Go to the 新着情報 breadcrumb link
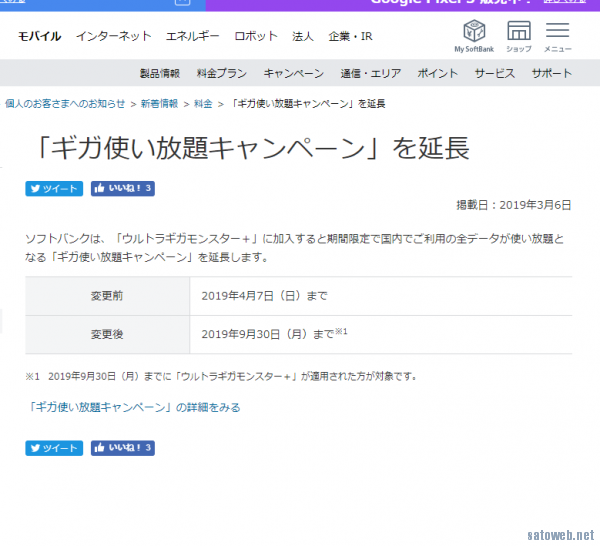Viewport: 600px width, 546px height. 159,103
